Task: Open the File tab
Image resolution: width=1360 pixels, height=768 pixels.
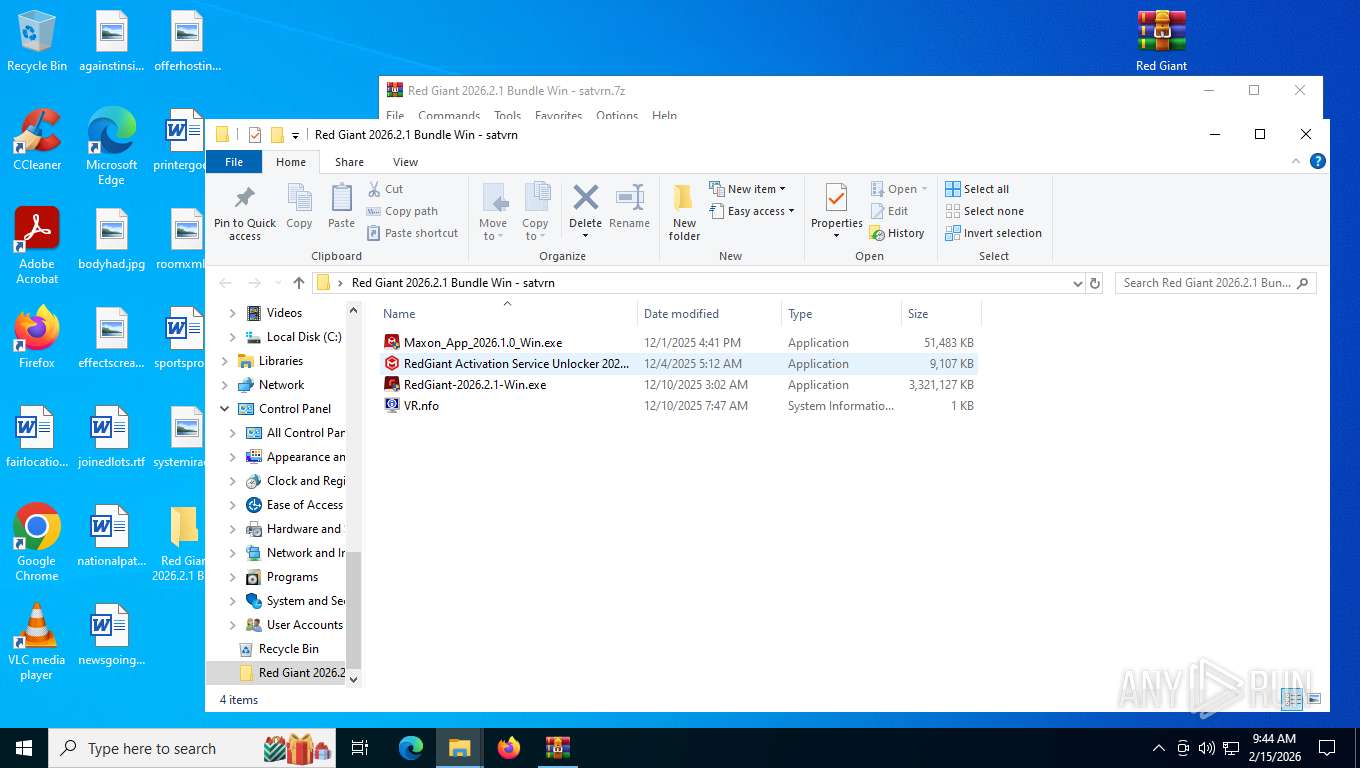Action: 234,162
